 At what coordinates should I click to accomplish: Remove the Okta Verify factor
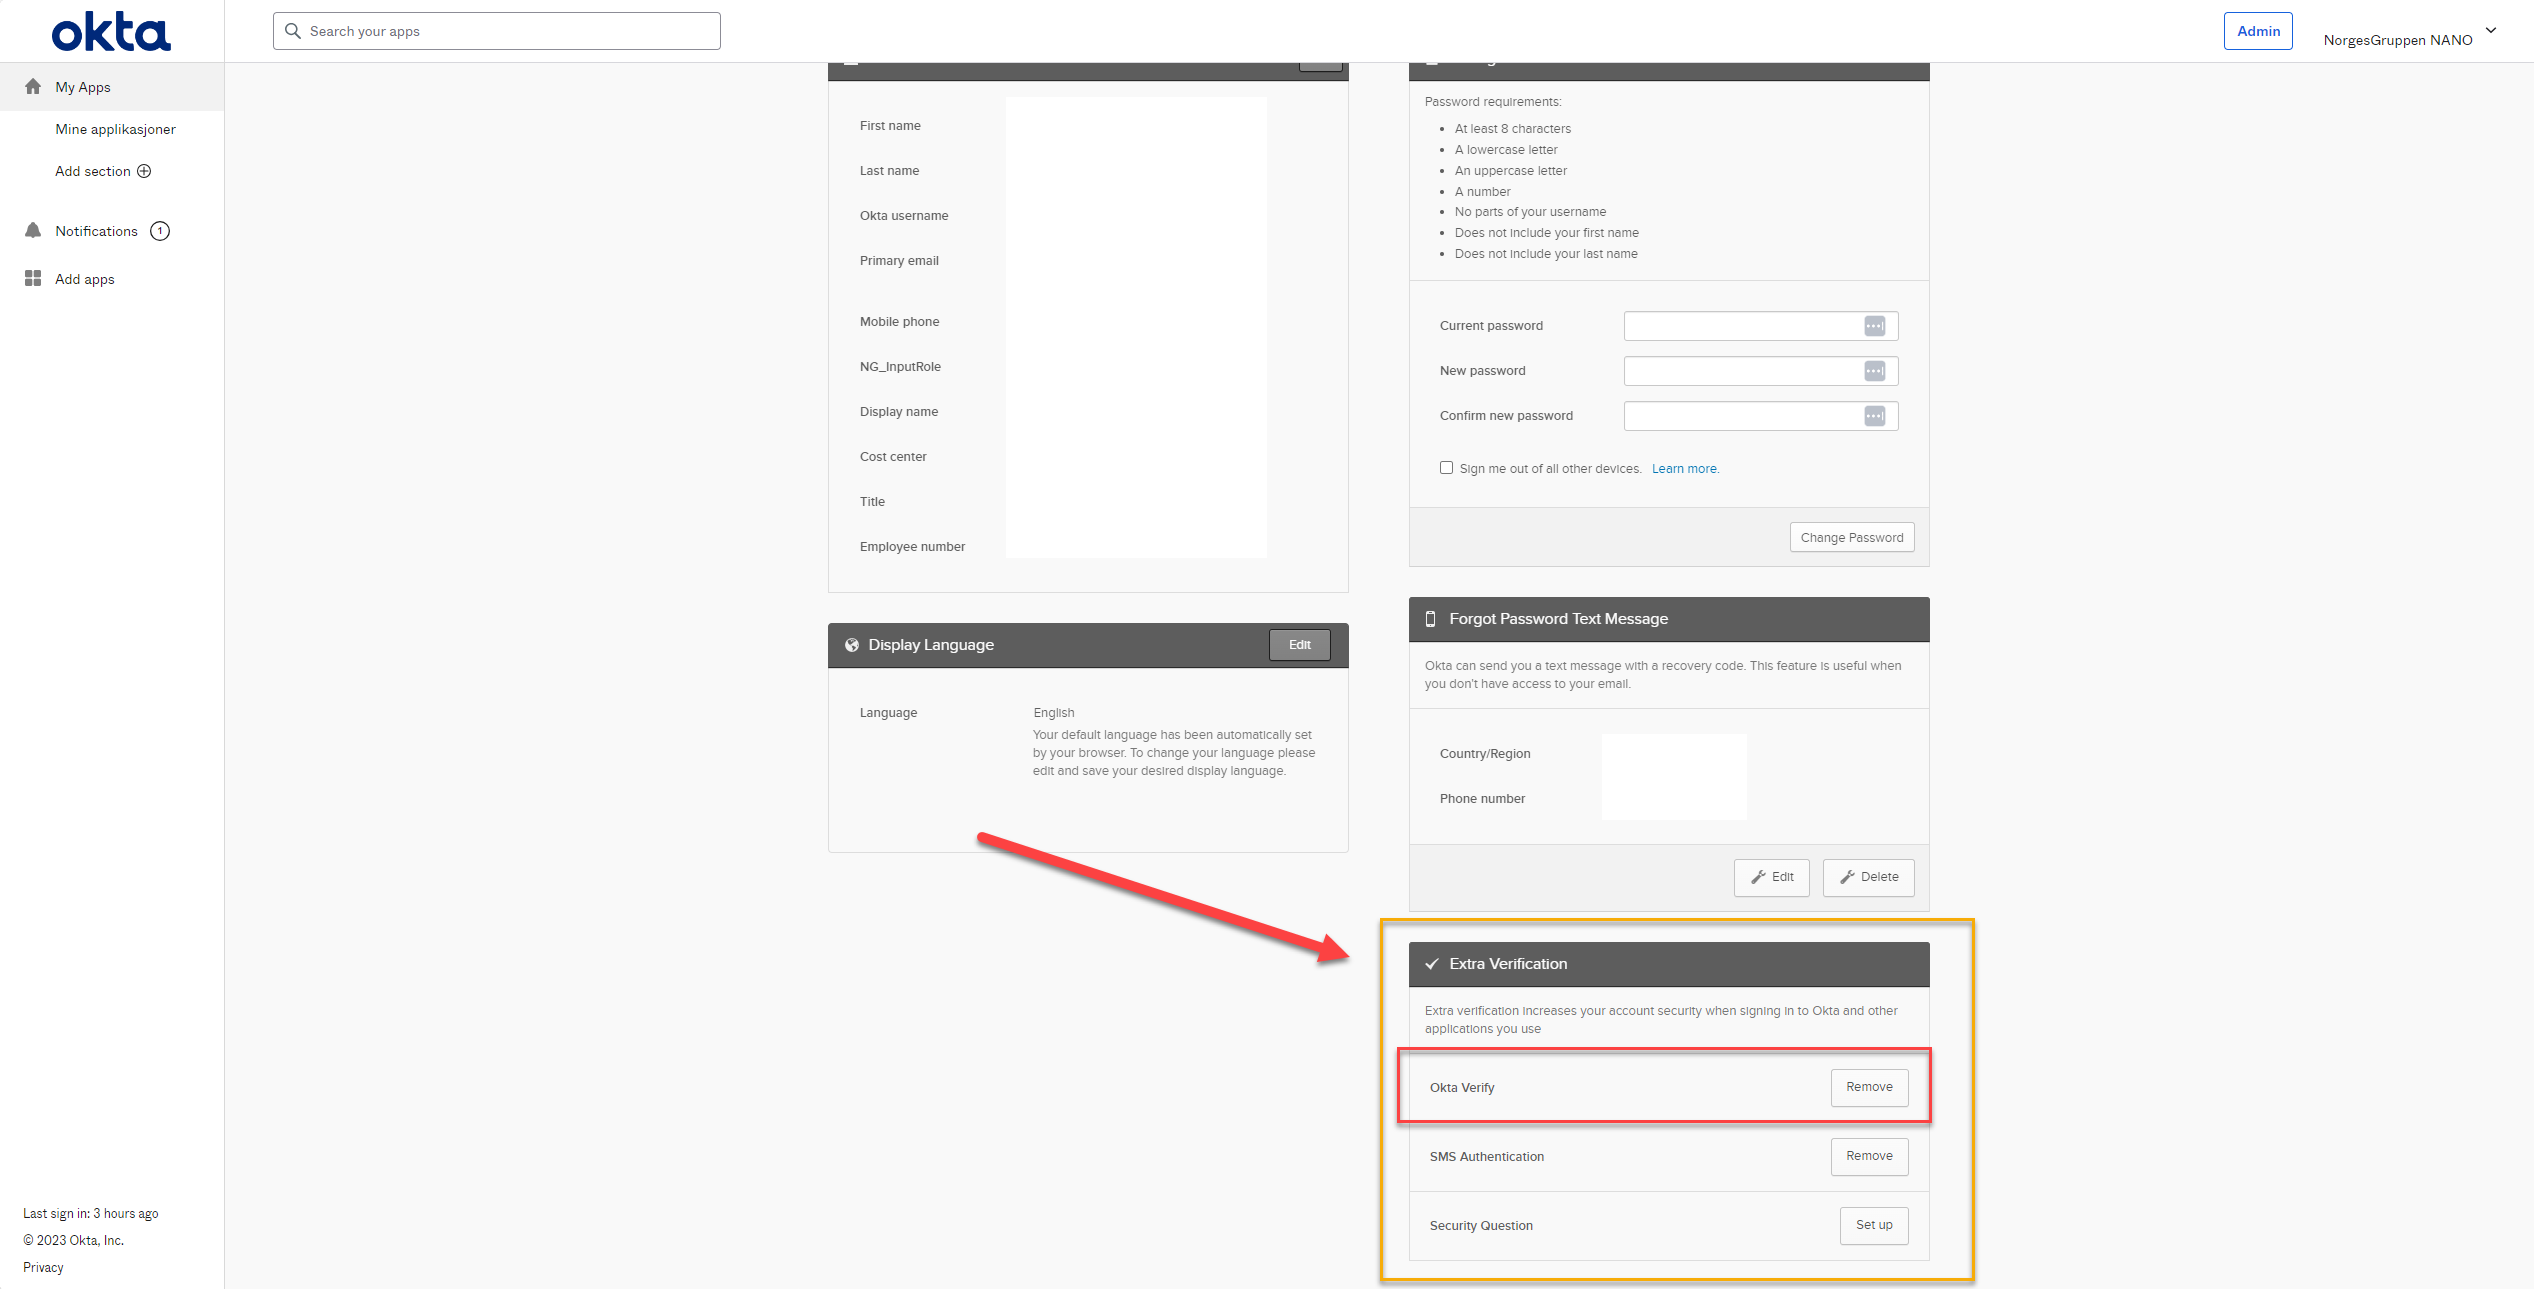pyautogui.click(x=1869, y=1087)
